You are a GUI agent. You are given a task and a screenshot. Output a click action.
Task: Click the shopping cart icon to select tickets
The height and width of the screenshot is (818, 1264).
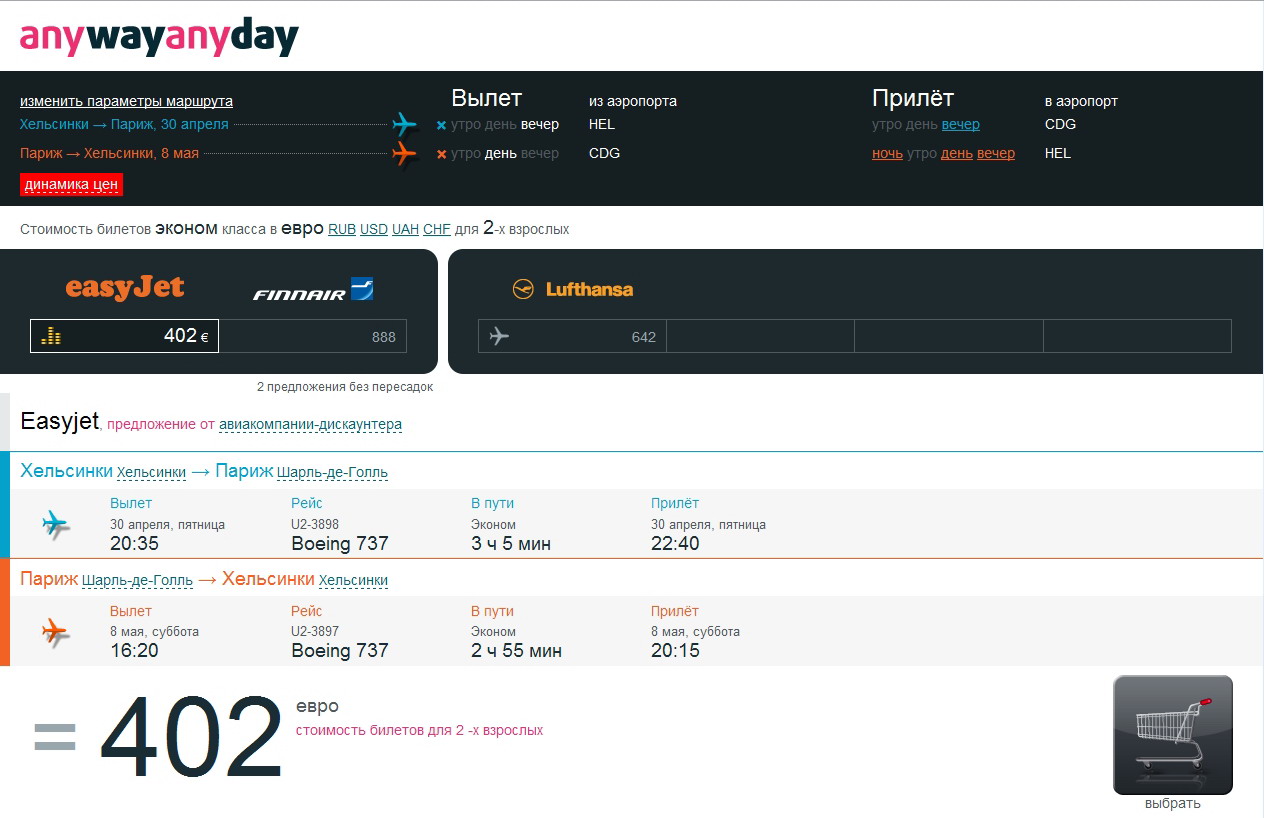(x=1172, y=735)
